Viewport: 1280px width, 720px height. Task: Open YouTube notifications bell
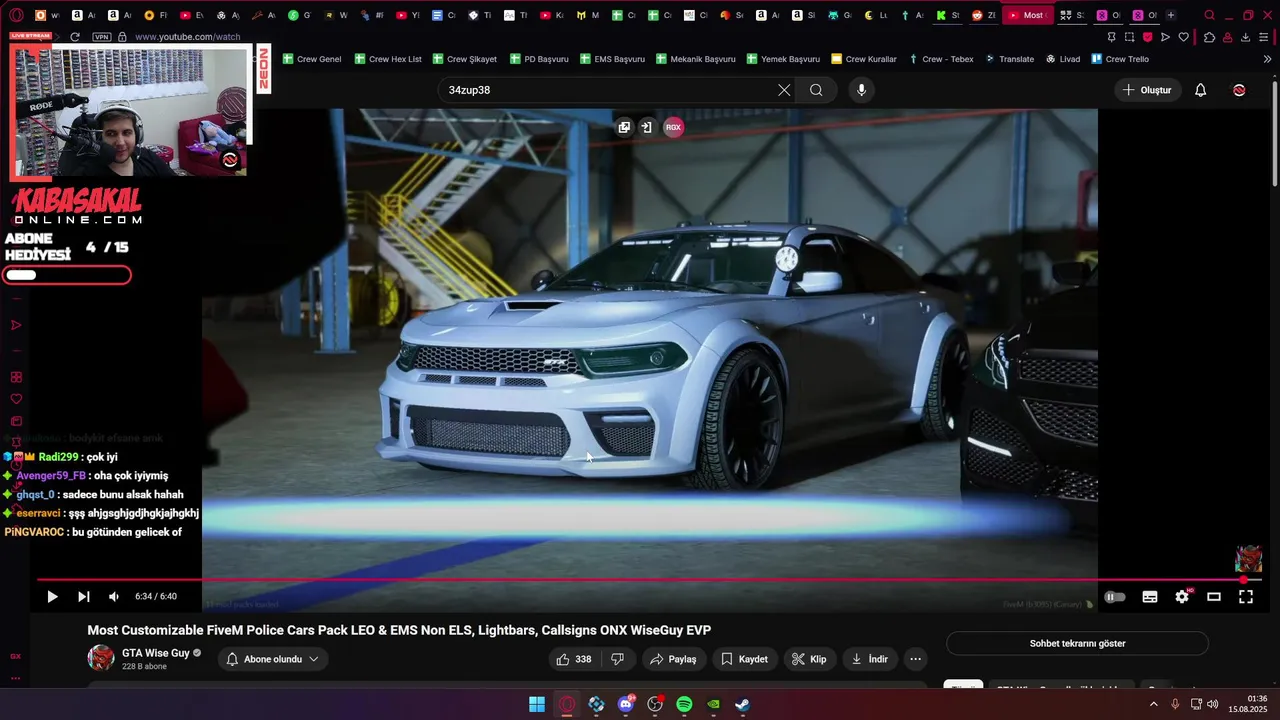point(1201,90)
